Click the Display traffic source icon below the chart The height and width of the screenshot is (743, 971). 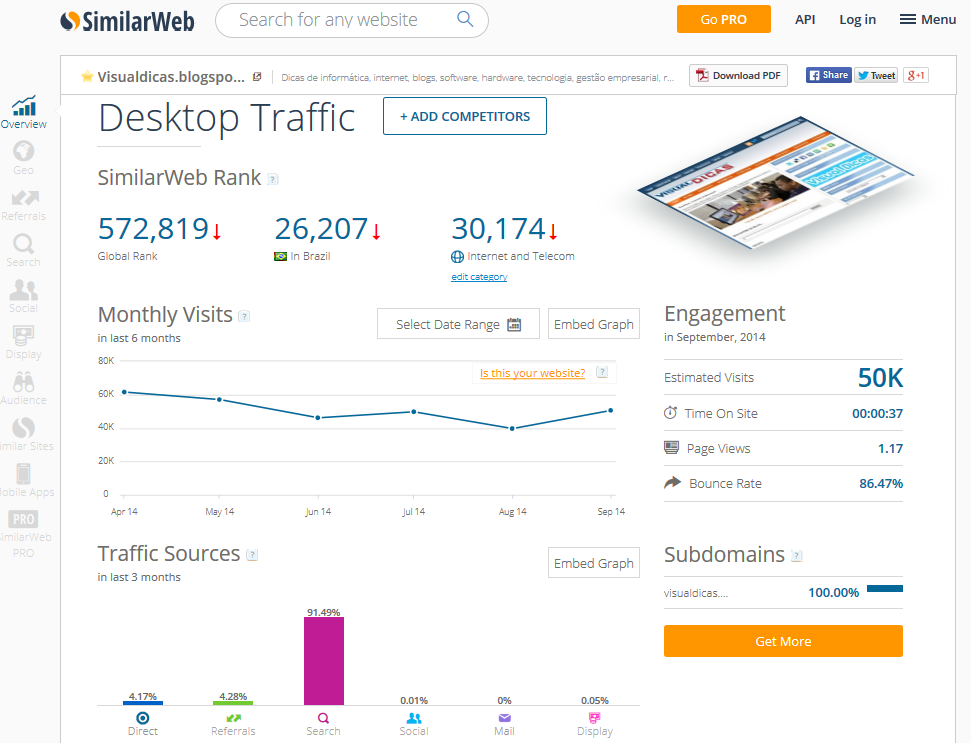594,718
